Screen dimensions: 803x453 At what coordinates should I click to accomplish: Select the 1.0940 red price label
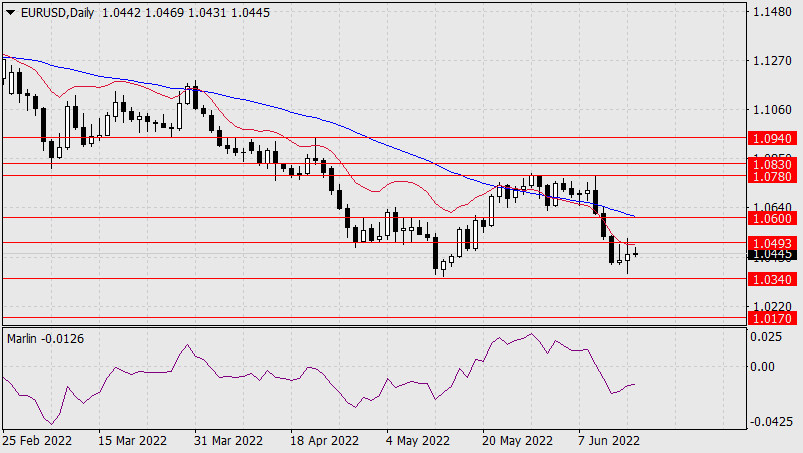tap(772, 138)
